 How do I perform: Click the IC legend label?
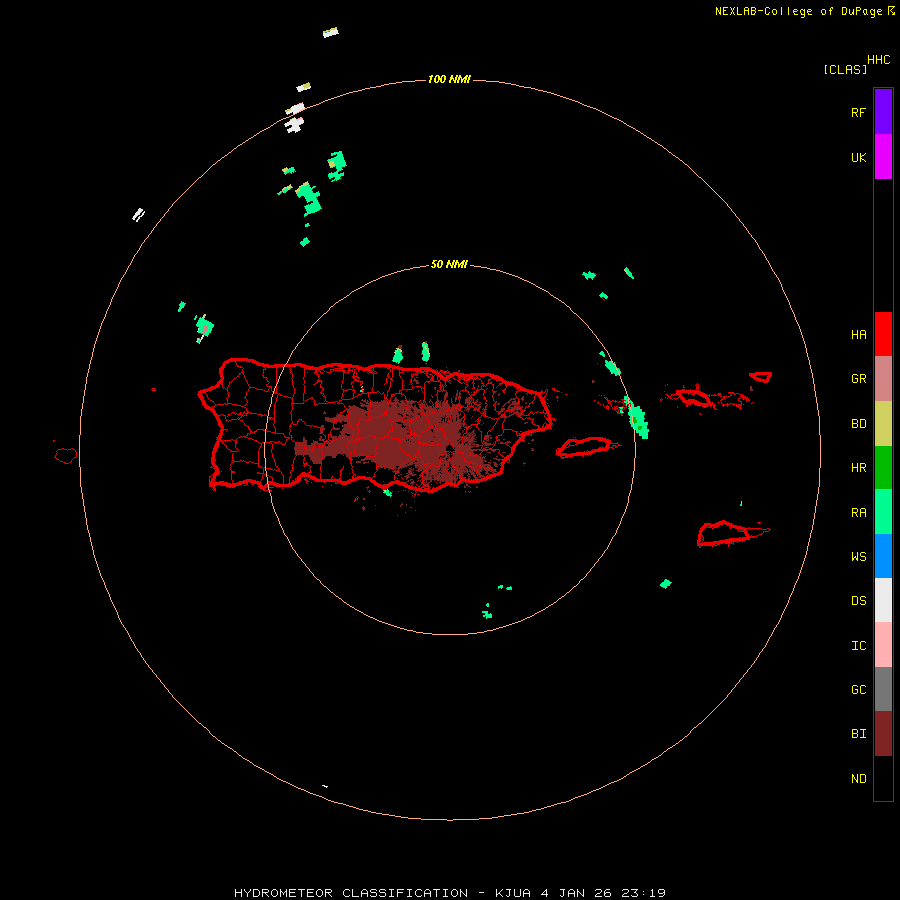858,646
